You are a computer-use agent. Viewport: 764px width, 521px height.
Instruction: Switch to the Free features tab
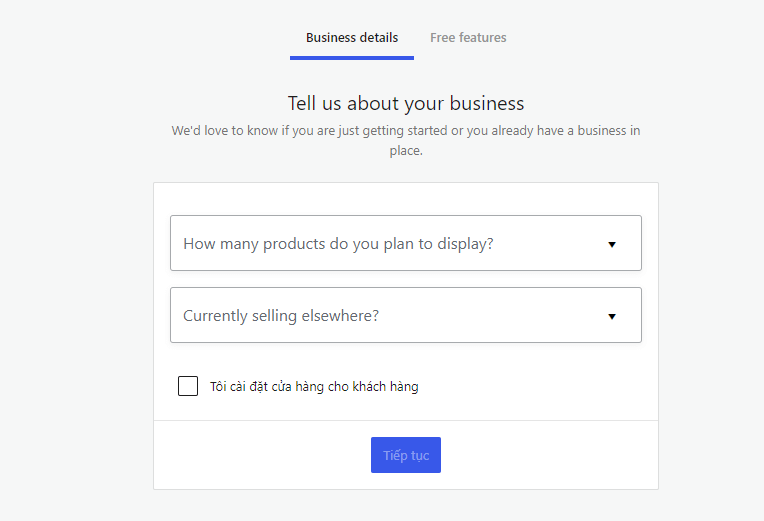pos(468,38)
